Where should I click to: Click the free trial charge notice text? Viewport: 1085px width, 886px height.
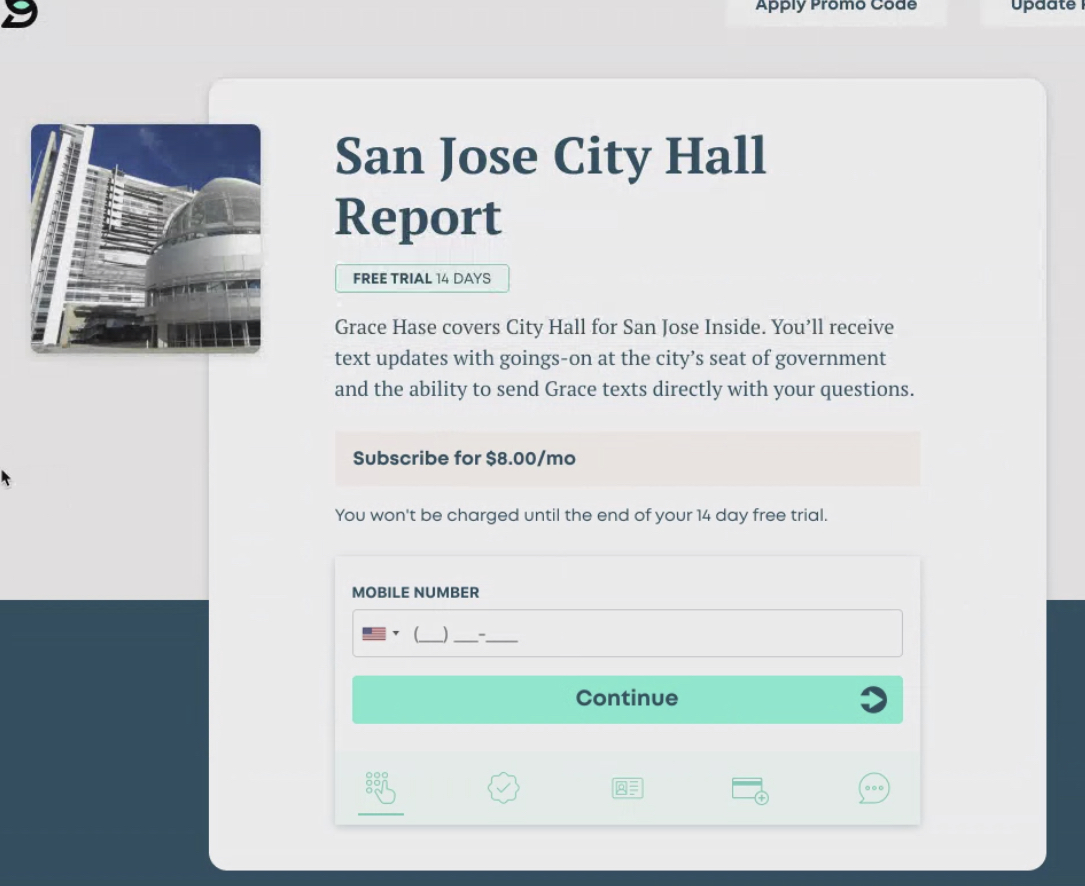coord(581,515)
